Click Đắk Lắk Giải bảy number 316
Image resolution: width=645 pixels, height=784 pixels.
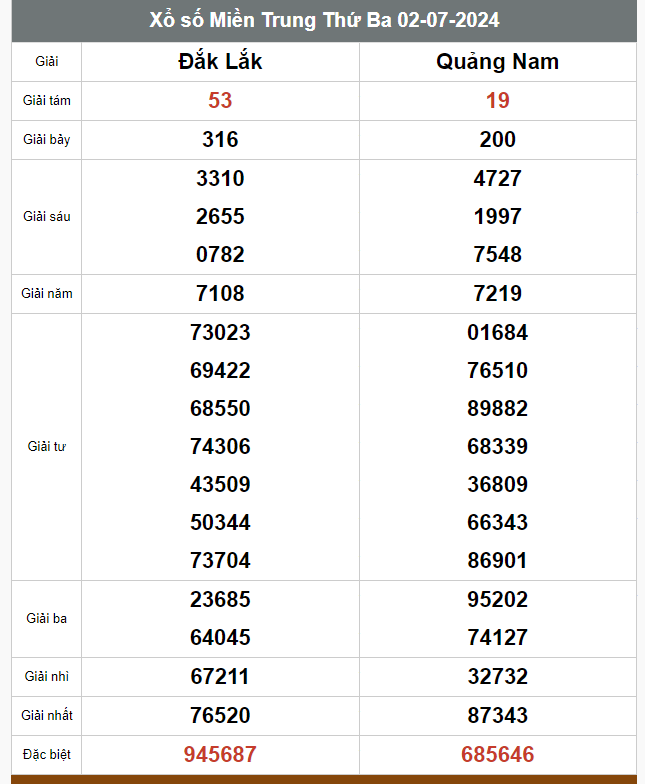[x=220, y=140]
